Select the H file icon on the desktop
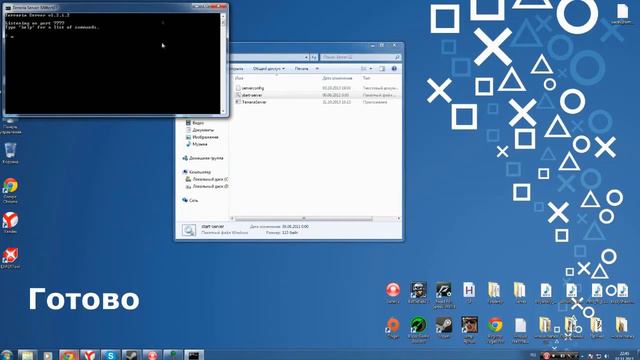The height and width of the screenshot is (360, 640). pyautogui.click(x=469, y=293)
